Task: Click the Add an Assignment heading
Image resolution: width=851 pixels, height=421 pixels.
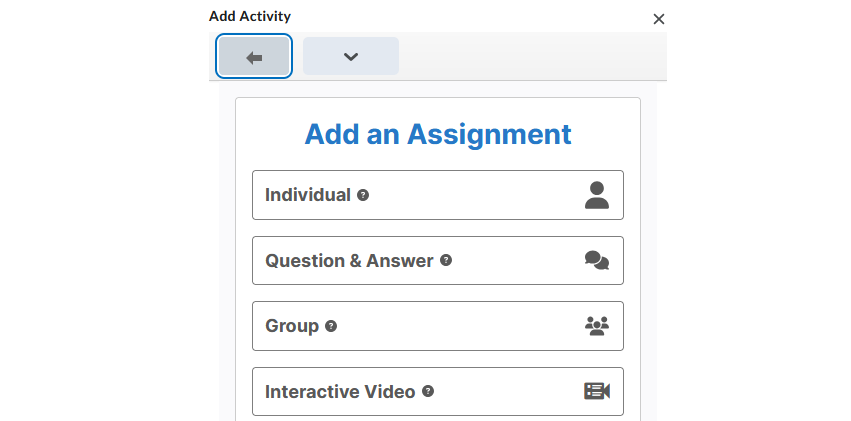Action: (x=437, y=134)
